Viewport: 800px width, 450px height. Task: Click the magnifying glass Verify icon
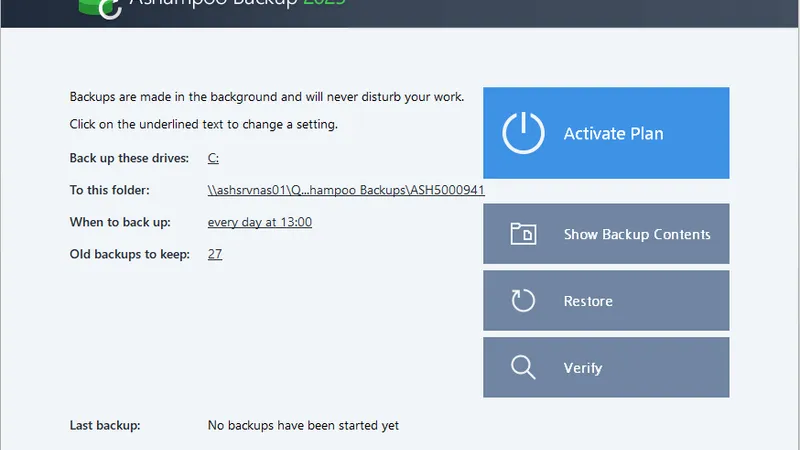pos(523,367)
